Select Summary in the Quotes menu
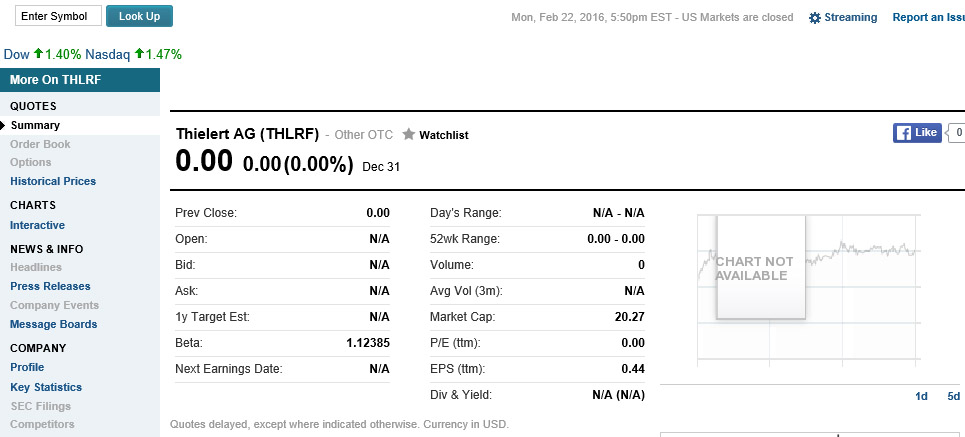Viewport: 965px width, 437px height. coord(35,125)
